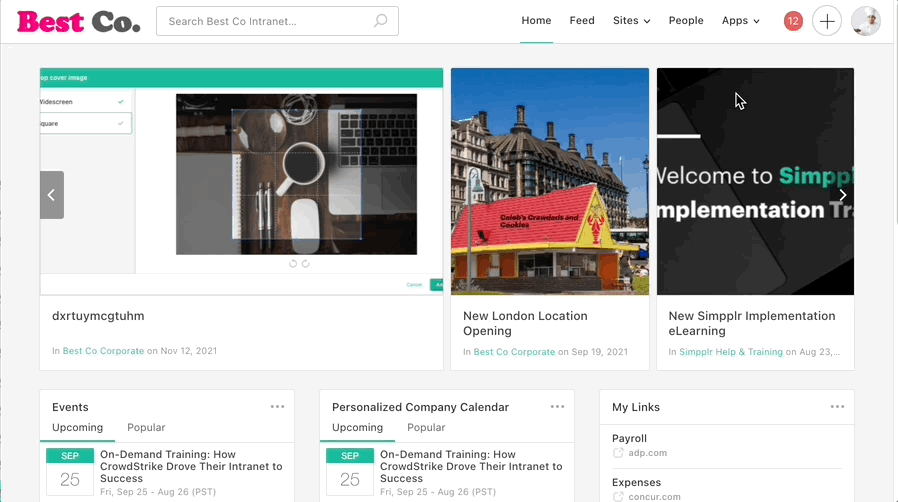
Task: Click the plus create button
Action: (826, 21)
